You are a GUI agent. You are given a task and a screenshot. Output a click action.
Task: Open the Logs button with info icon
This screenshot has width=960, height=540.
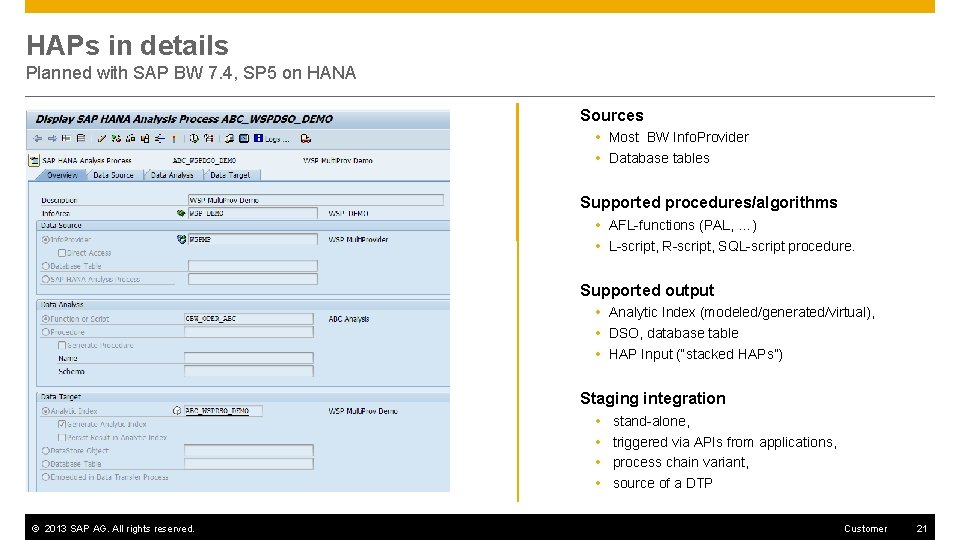click(x=271, y=139)
